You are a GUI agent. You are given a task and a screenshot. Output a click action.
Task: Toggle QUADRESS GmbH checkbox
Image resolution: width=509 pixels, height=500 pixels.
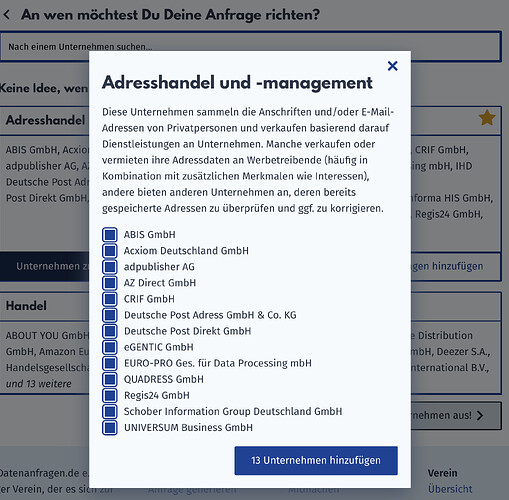(110, 379)
